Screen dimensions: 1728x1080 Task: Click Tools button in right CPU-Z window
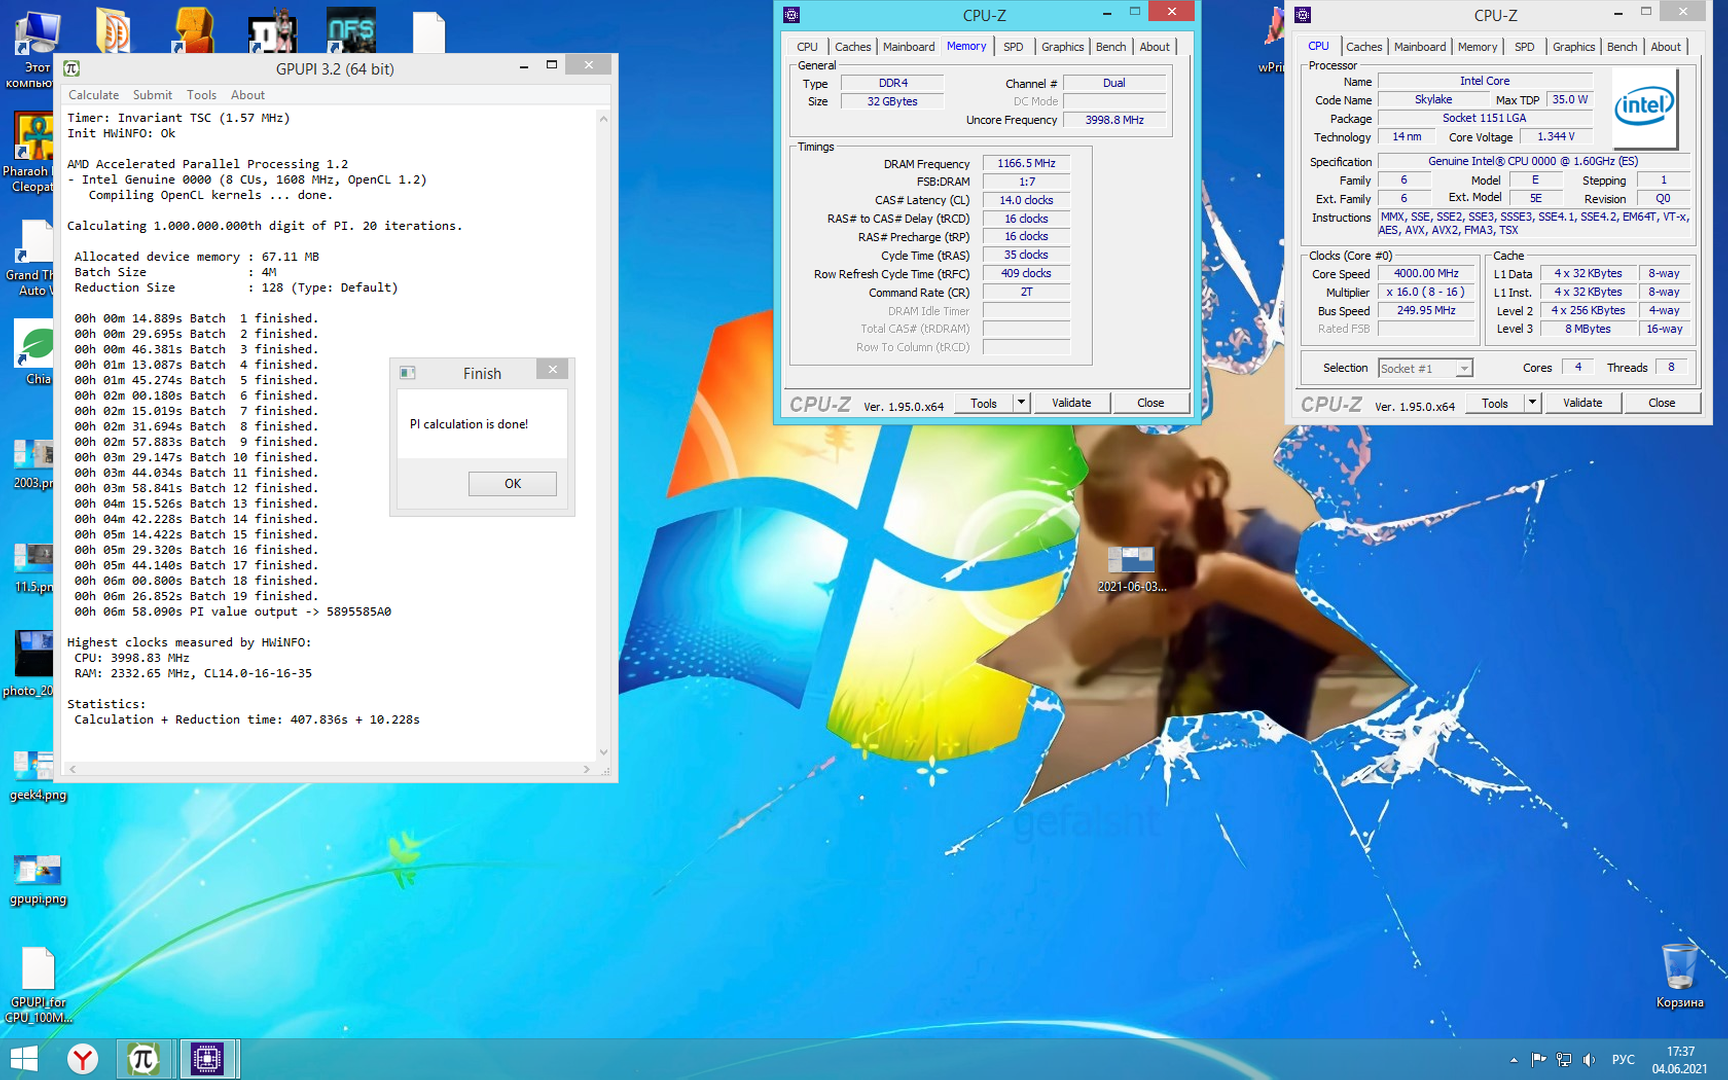(1494, 403)
